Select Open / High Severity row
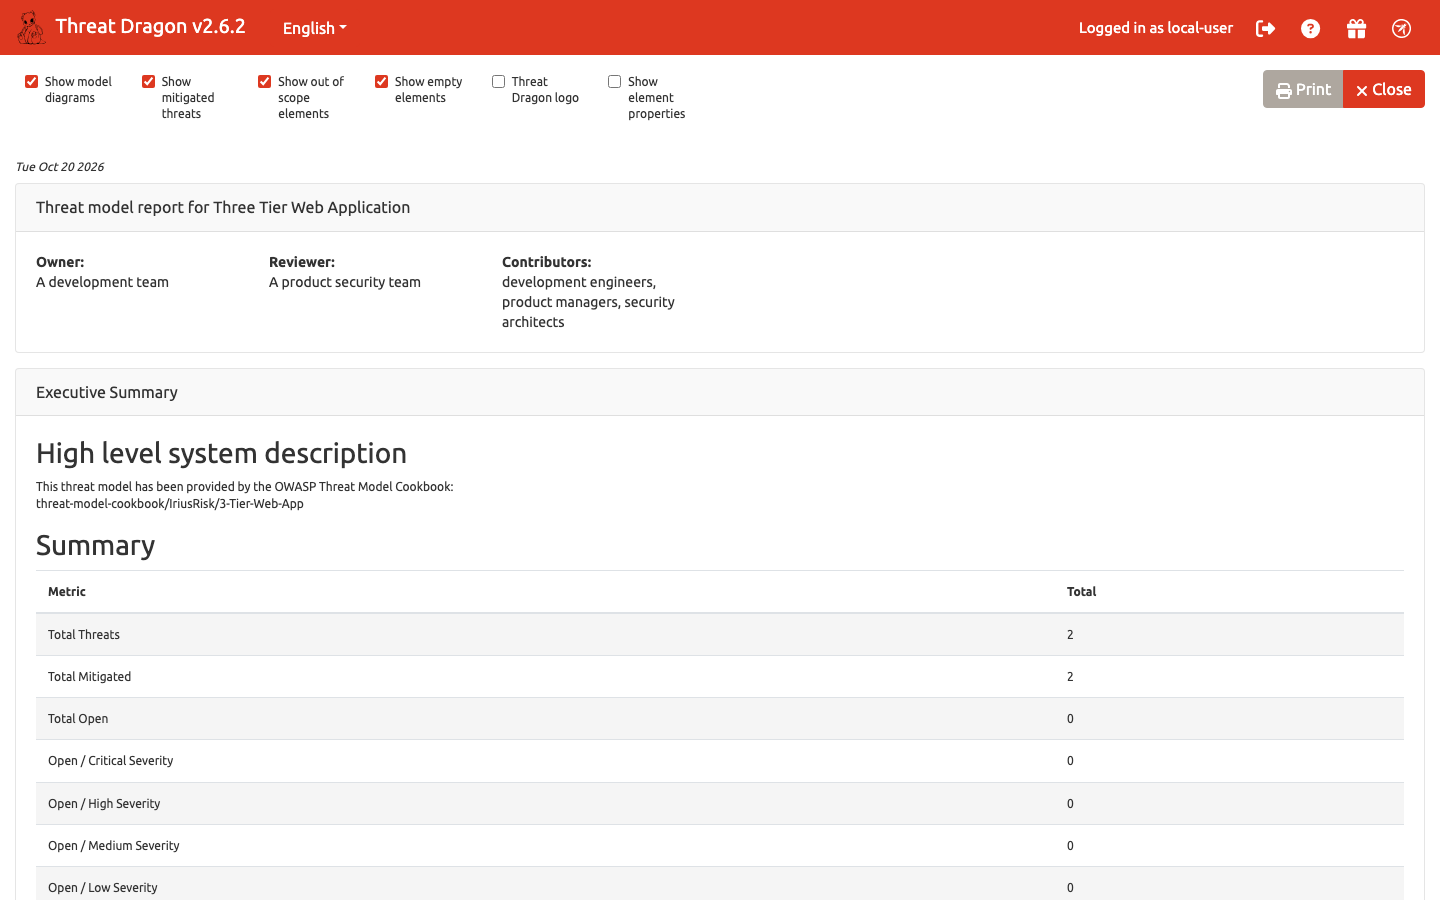This screenshot has width=1440, height=900. pos(720,804)
